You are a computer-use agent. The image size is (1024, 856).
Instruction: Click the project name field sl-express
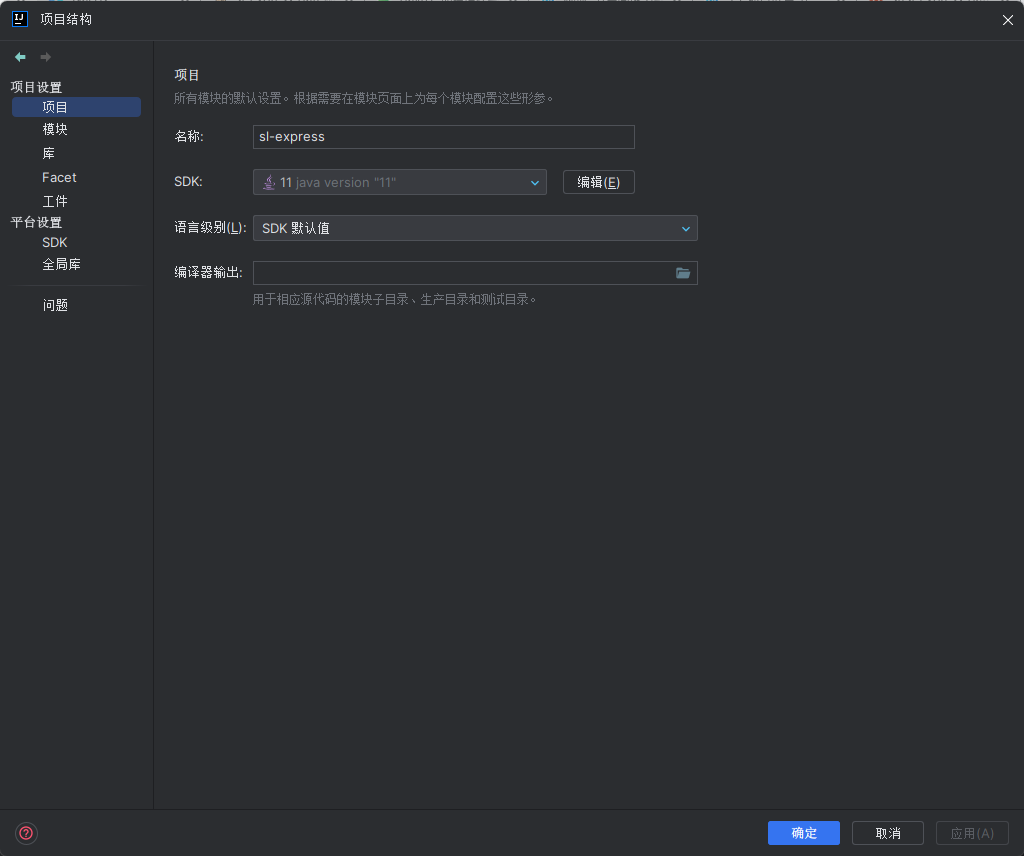coord(443,137)
